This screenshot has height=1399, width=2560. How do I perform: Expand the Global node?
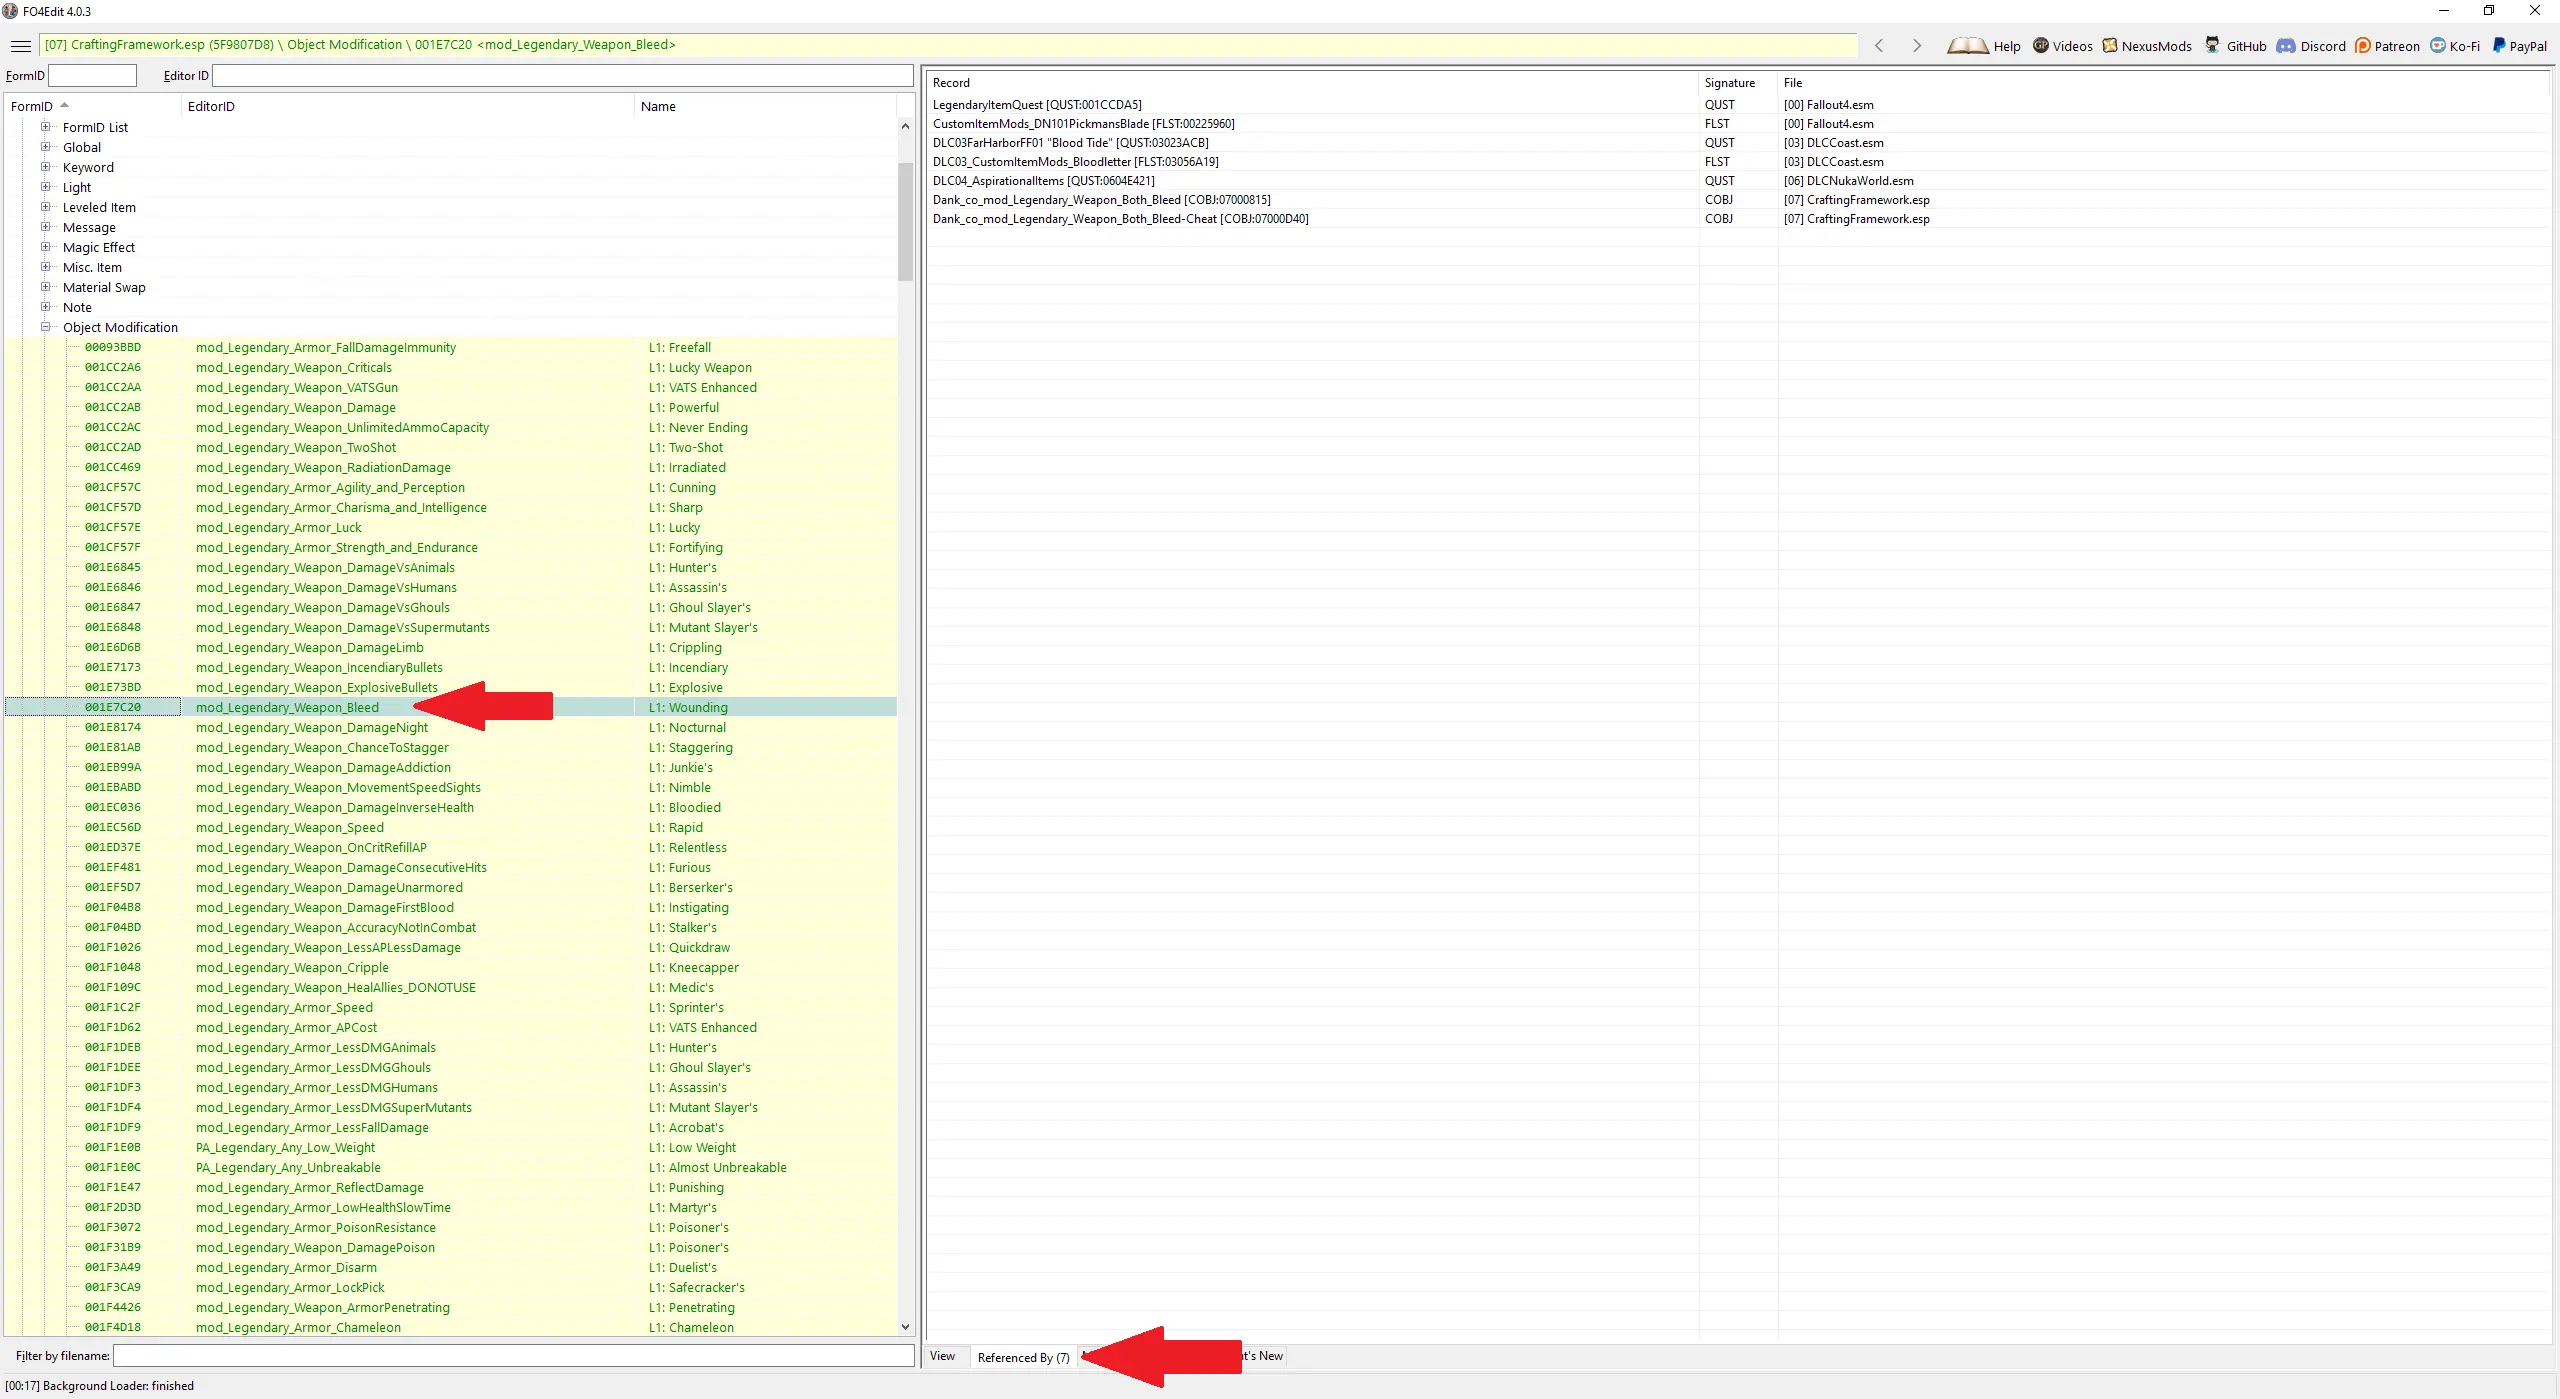pos(45,147)
